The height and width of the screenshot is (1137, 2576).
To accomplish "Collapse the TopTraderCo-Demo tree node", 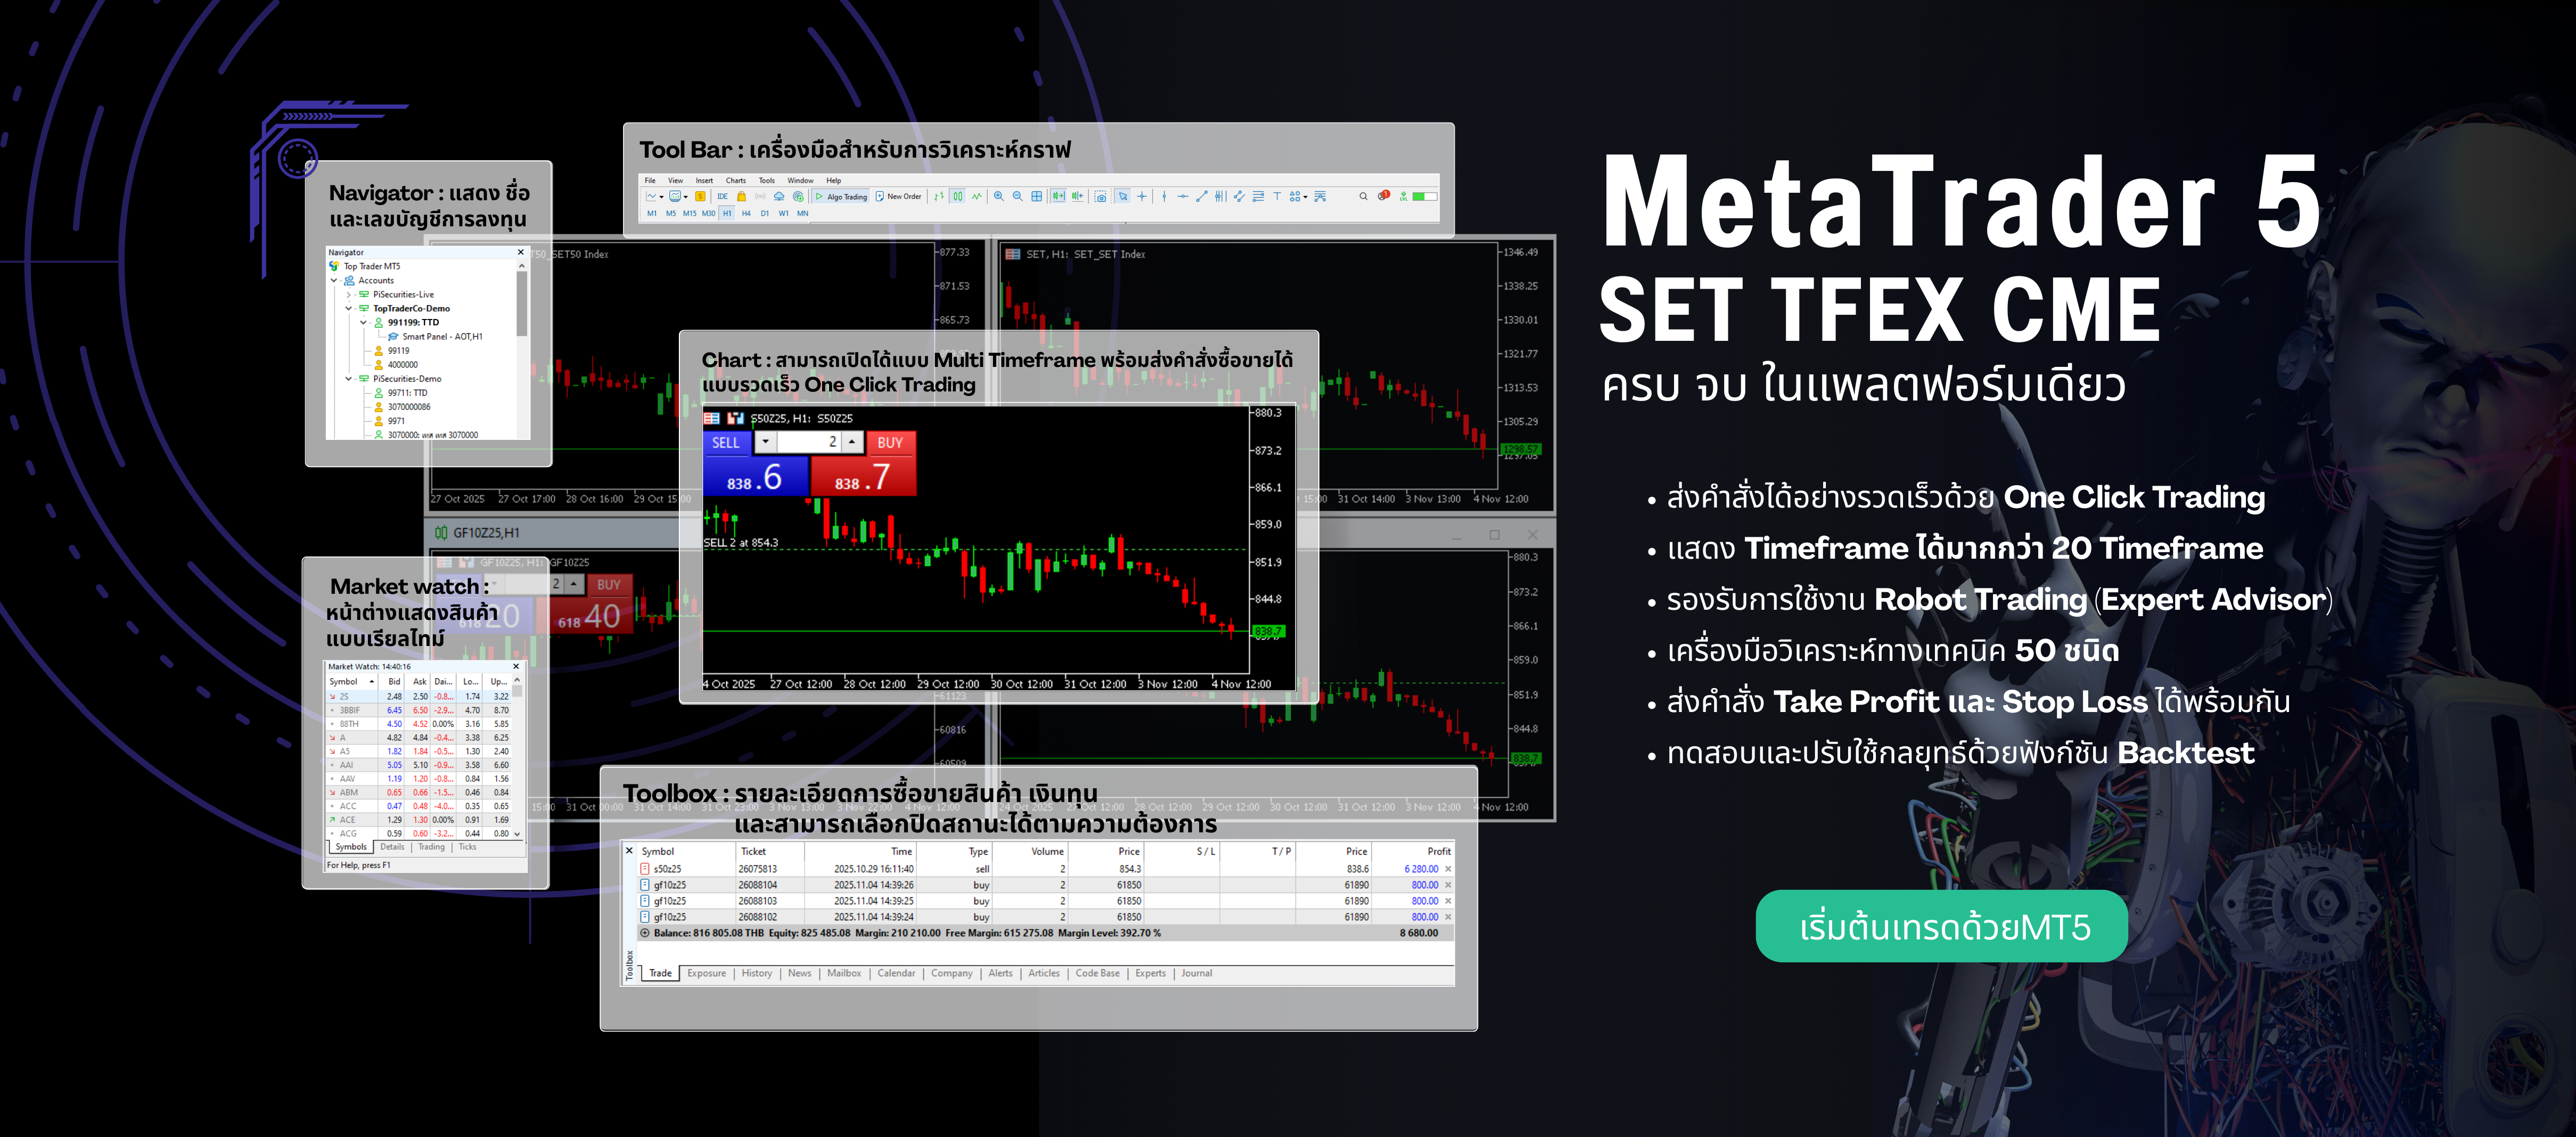I will (x=349, y=309).
